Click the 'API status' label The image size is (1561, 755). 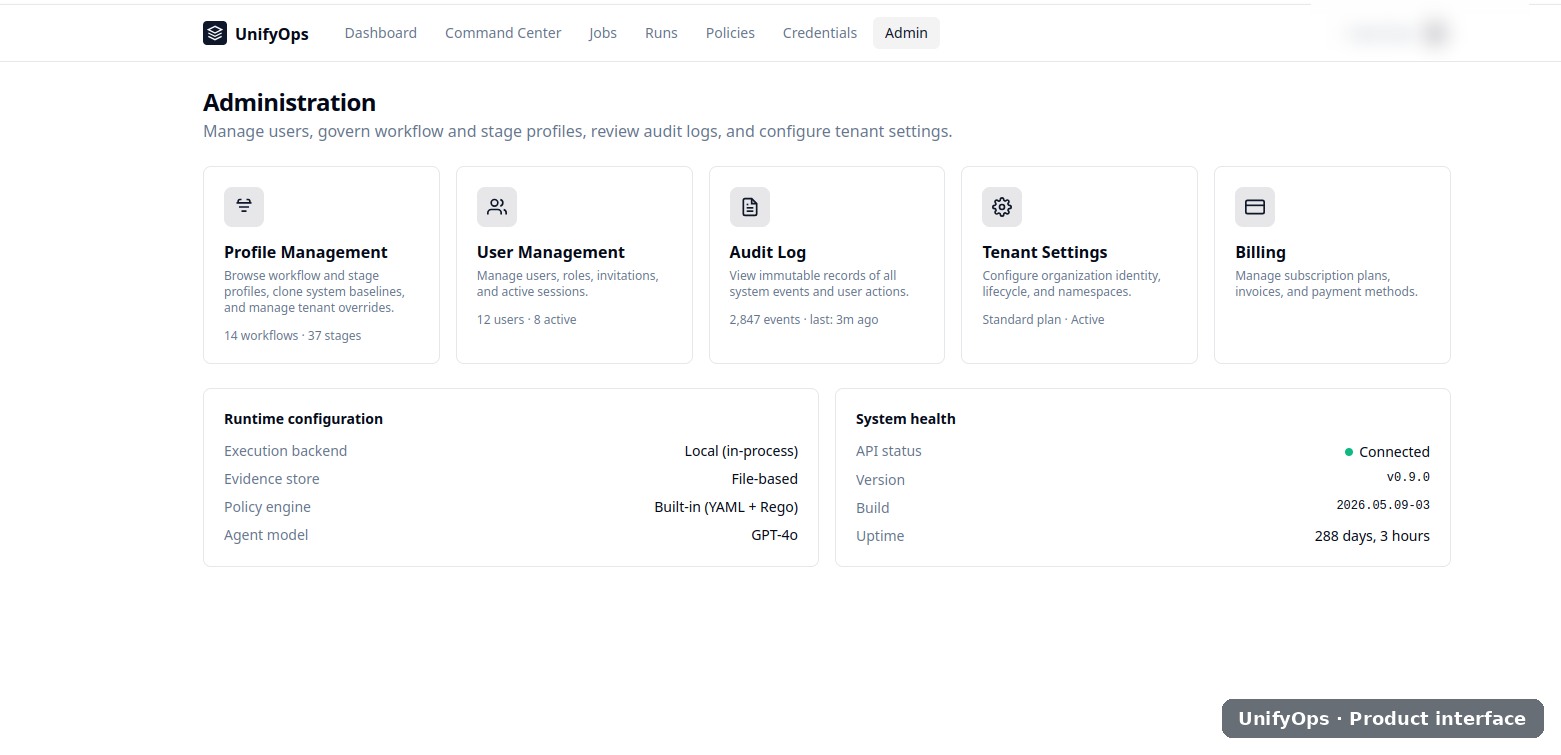coord(889,451)
